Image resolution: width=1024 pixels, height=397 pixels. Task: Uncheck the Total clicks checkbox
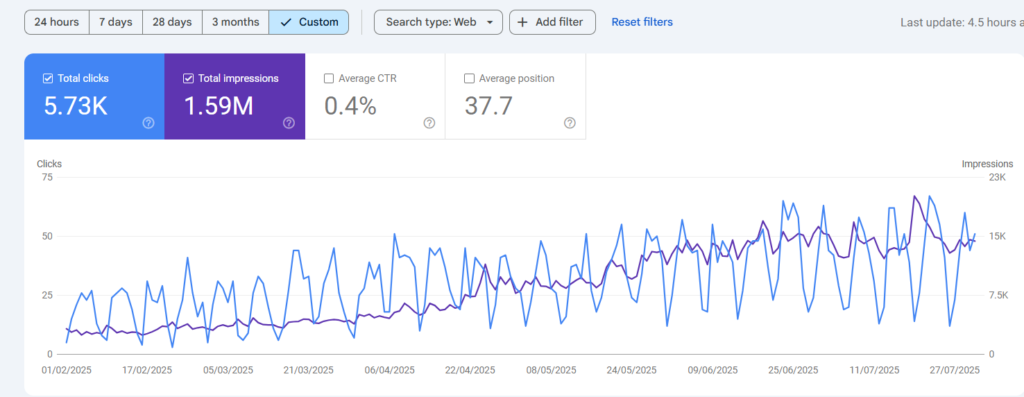[x=48, y=78]
